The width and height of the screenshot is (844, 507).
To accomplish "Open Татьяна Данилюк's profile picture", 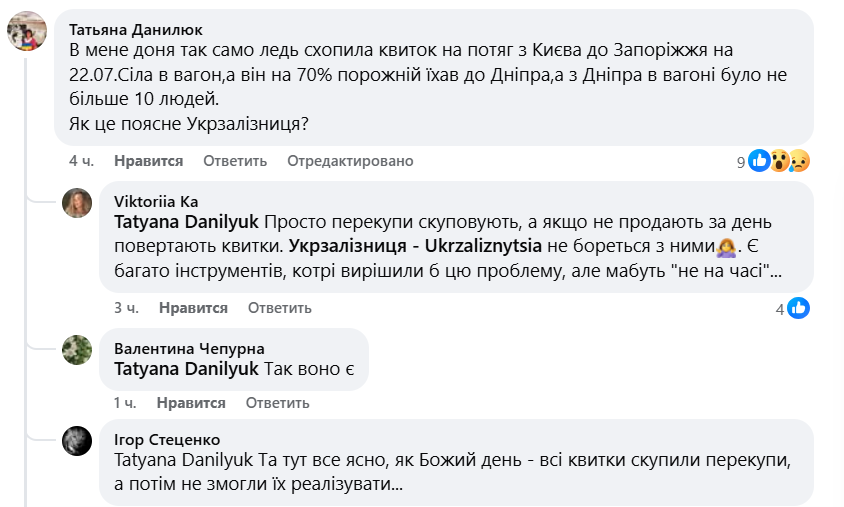I will 27,32.
